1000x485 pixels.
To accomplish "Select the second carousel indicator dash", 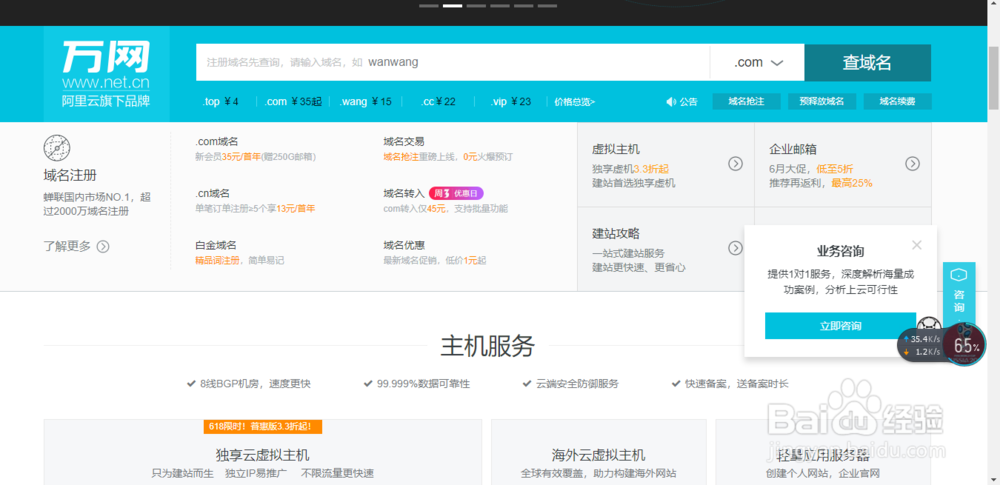I will [452, 6].
